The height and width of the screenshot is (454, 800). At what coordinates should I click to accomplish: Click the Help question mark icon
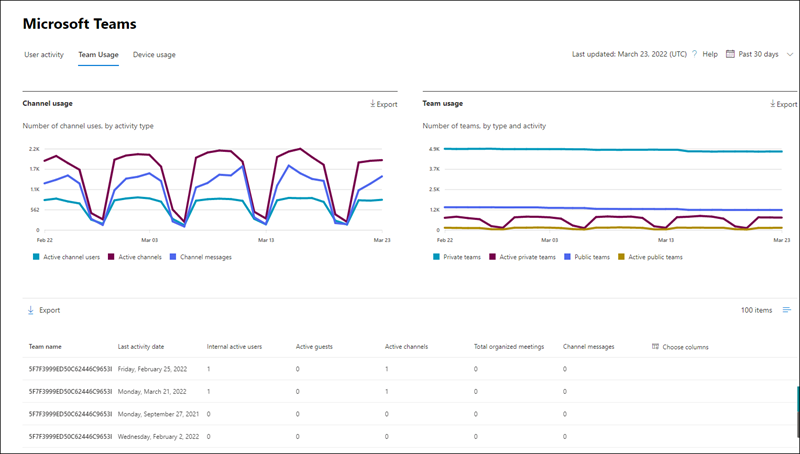pyautogui.click(x=694, y=54)
